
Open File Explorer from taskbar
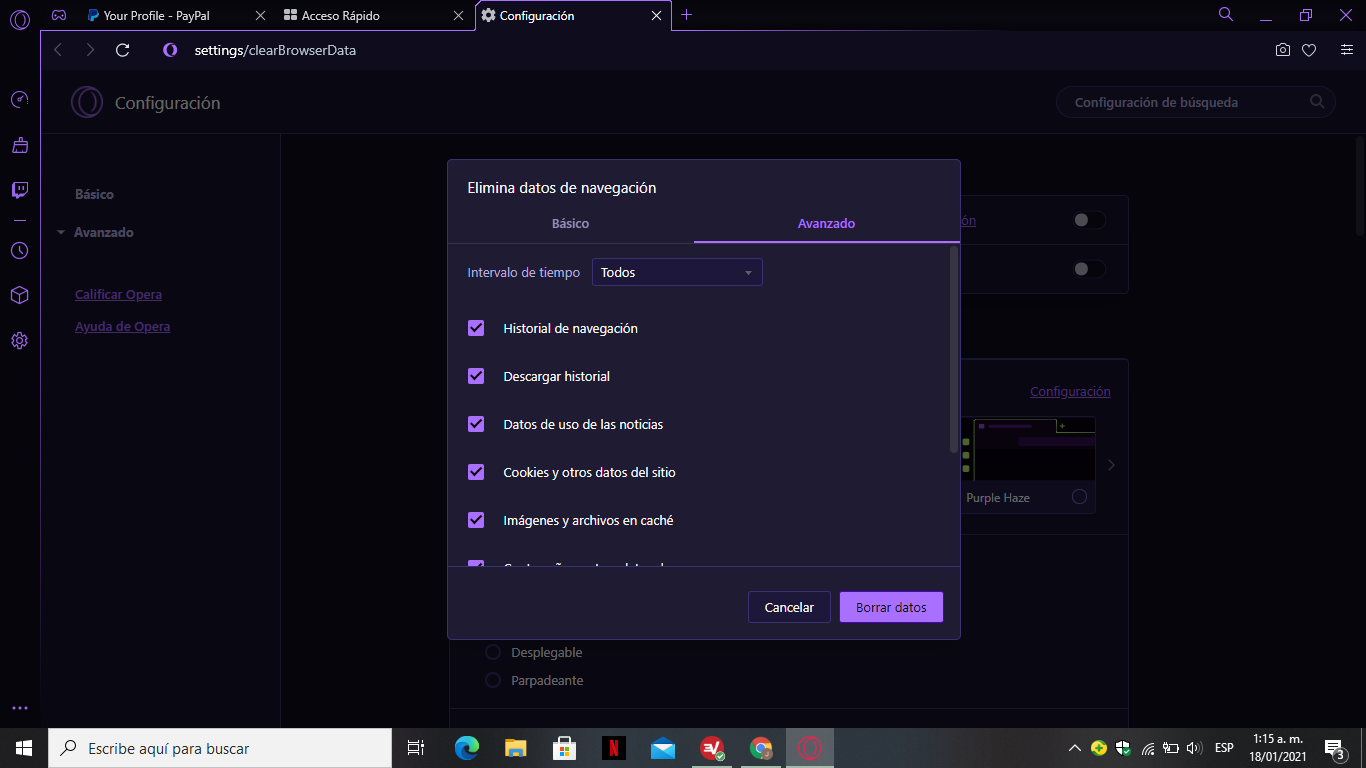pos(515,748)
